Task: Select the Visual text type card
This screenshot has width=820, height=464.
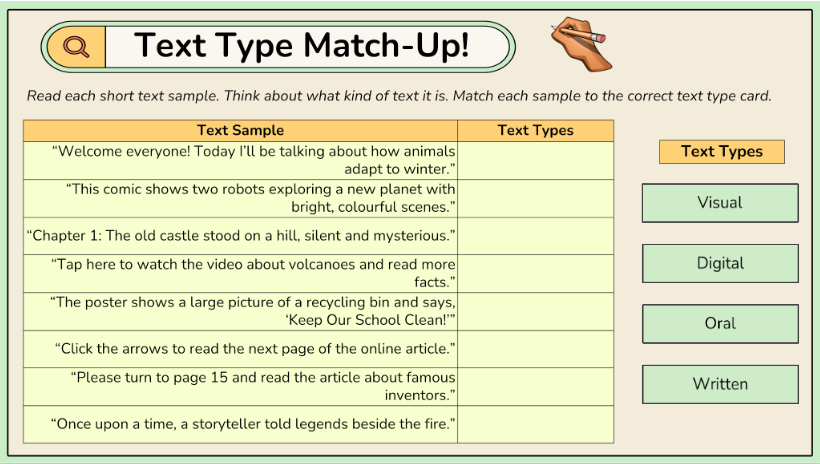Action: [x=720, y=203]
